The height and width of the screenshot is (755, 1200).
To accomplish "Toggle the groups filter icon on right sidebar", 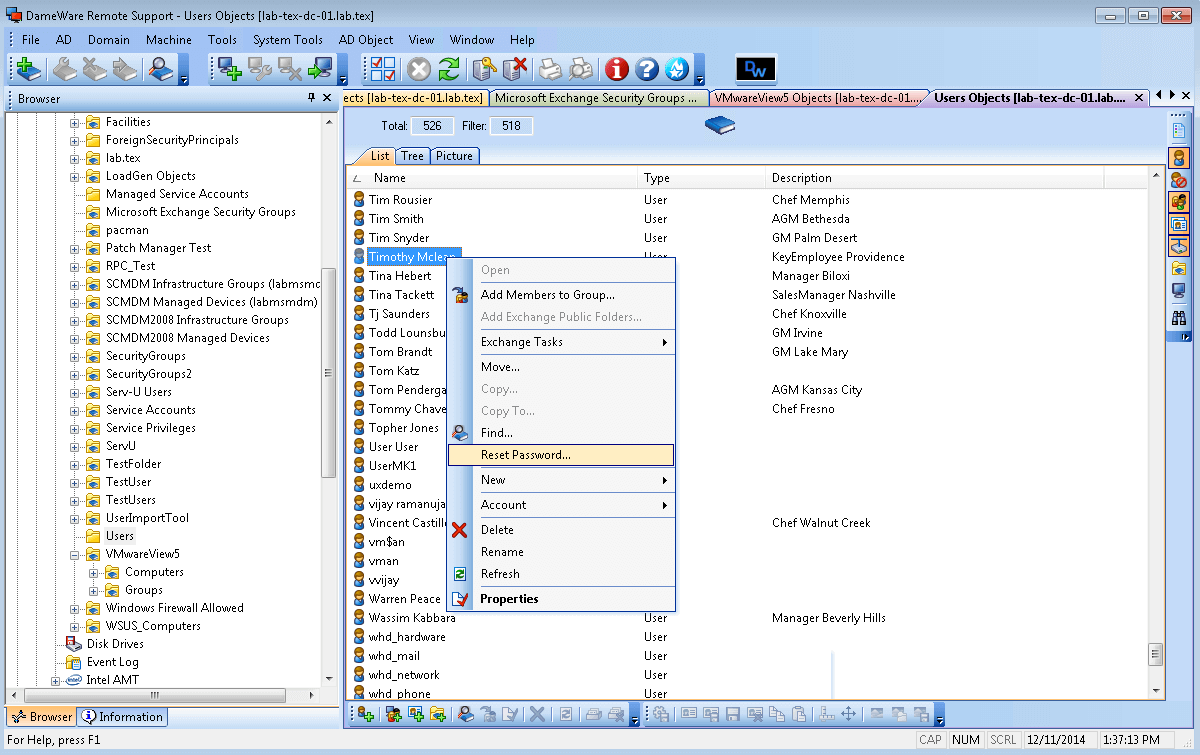I will [1179, 202].
